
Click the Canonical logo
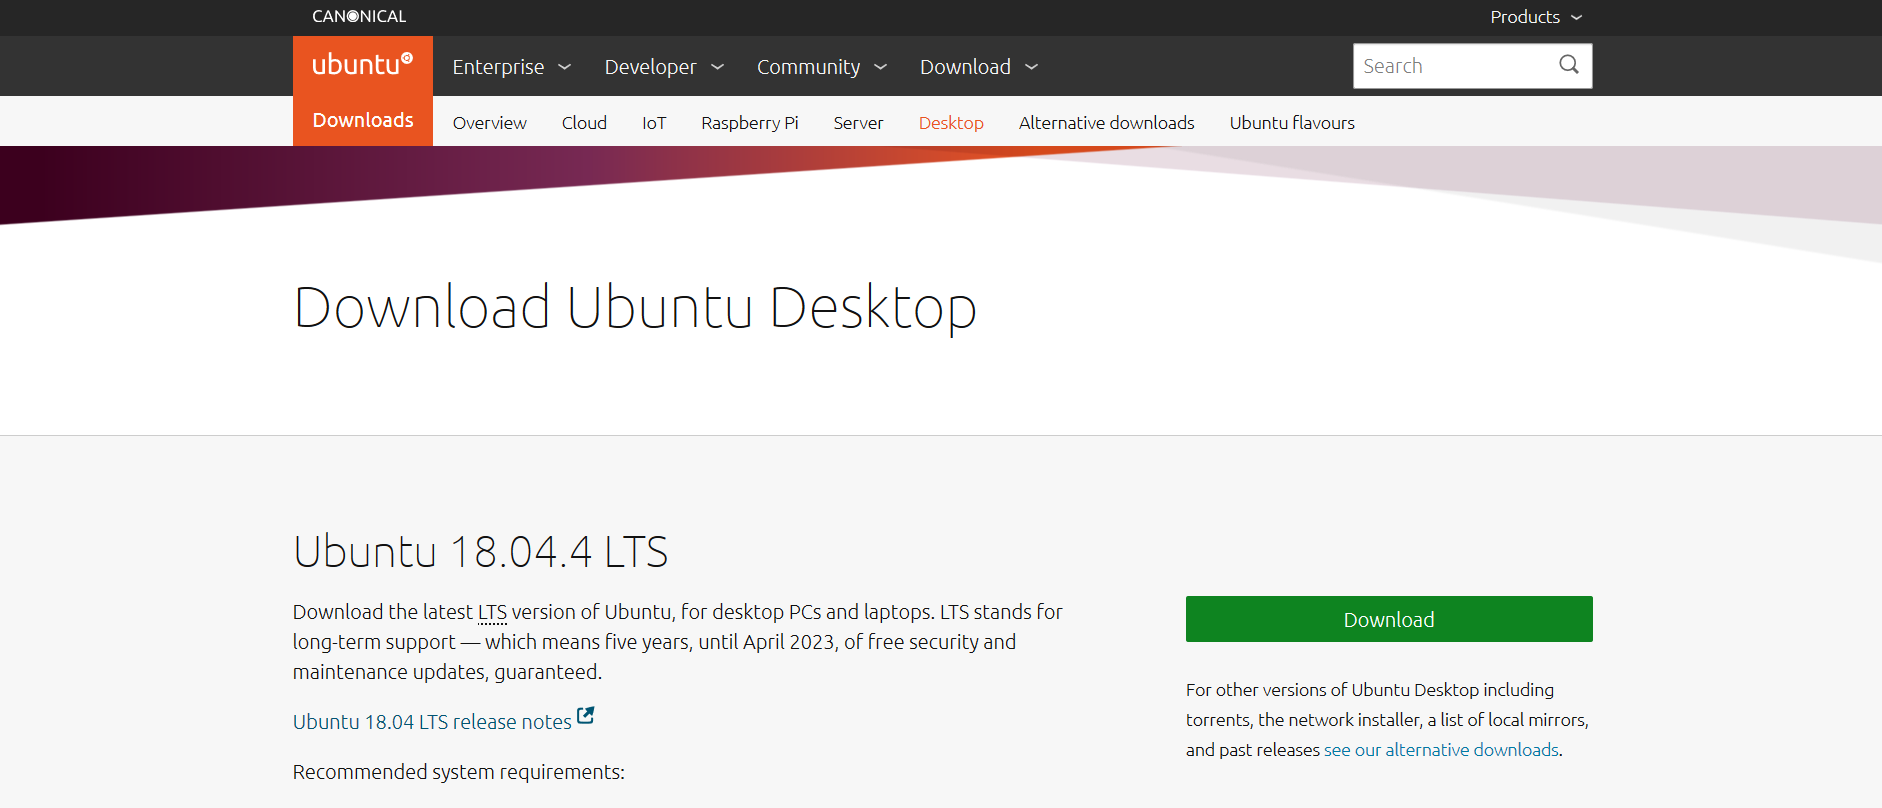click(359, 16)
